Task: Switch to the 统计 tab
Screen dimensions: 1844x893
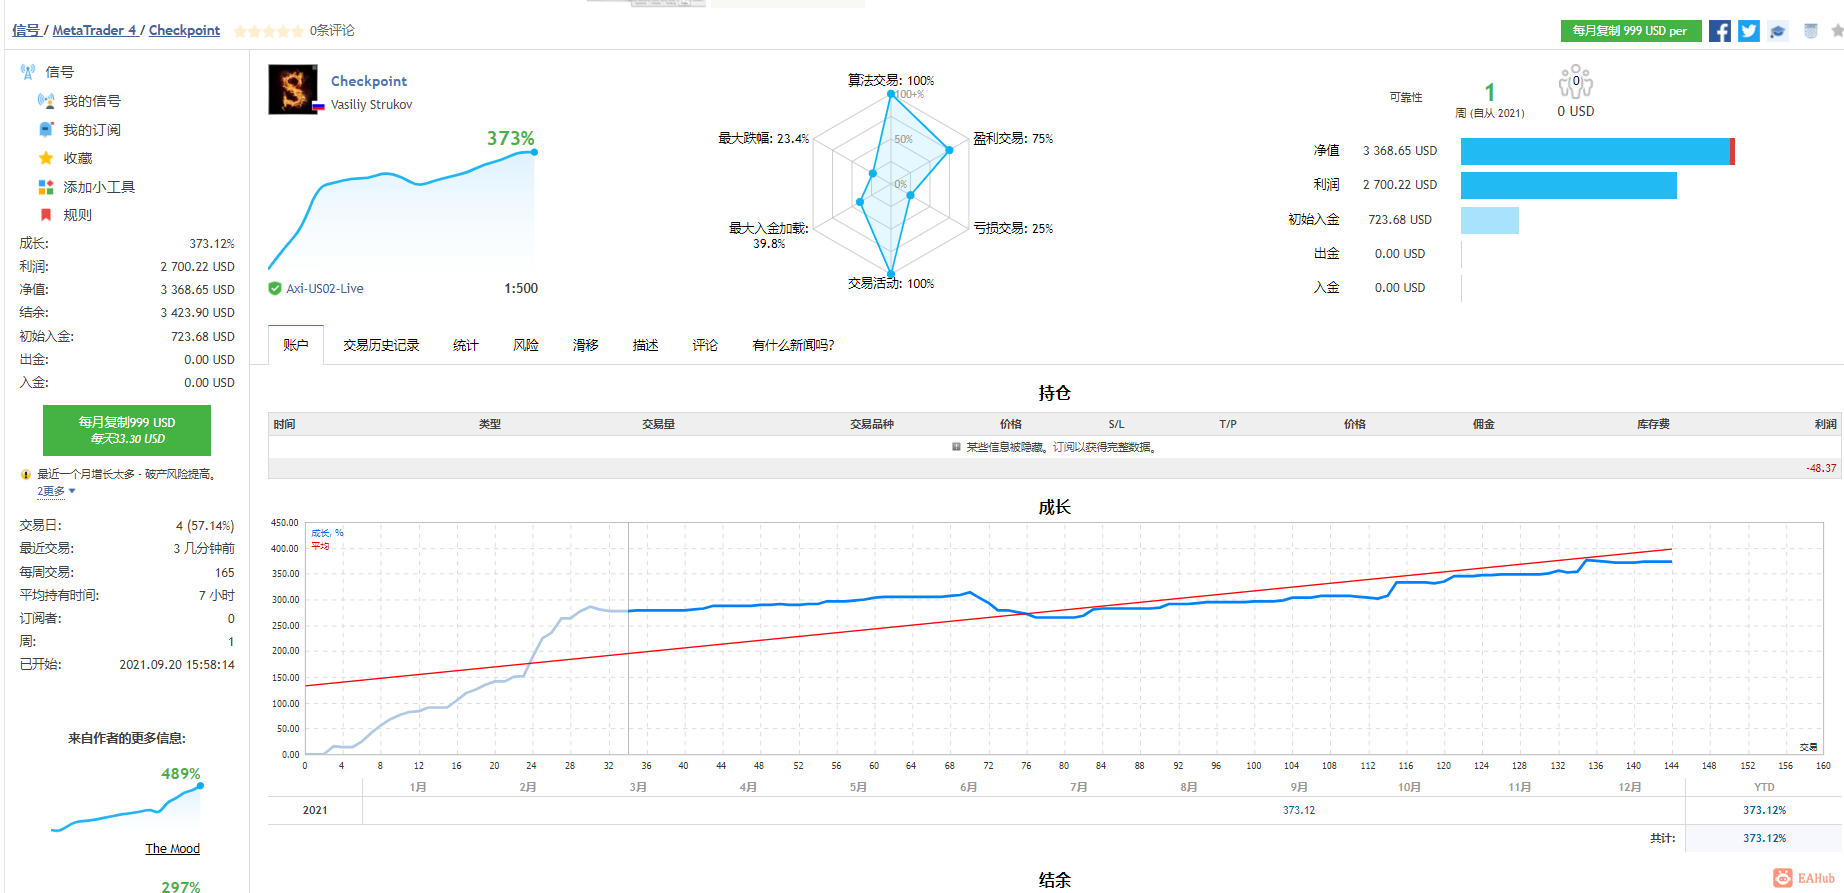Action: coord(466,345)
